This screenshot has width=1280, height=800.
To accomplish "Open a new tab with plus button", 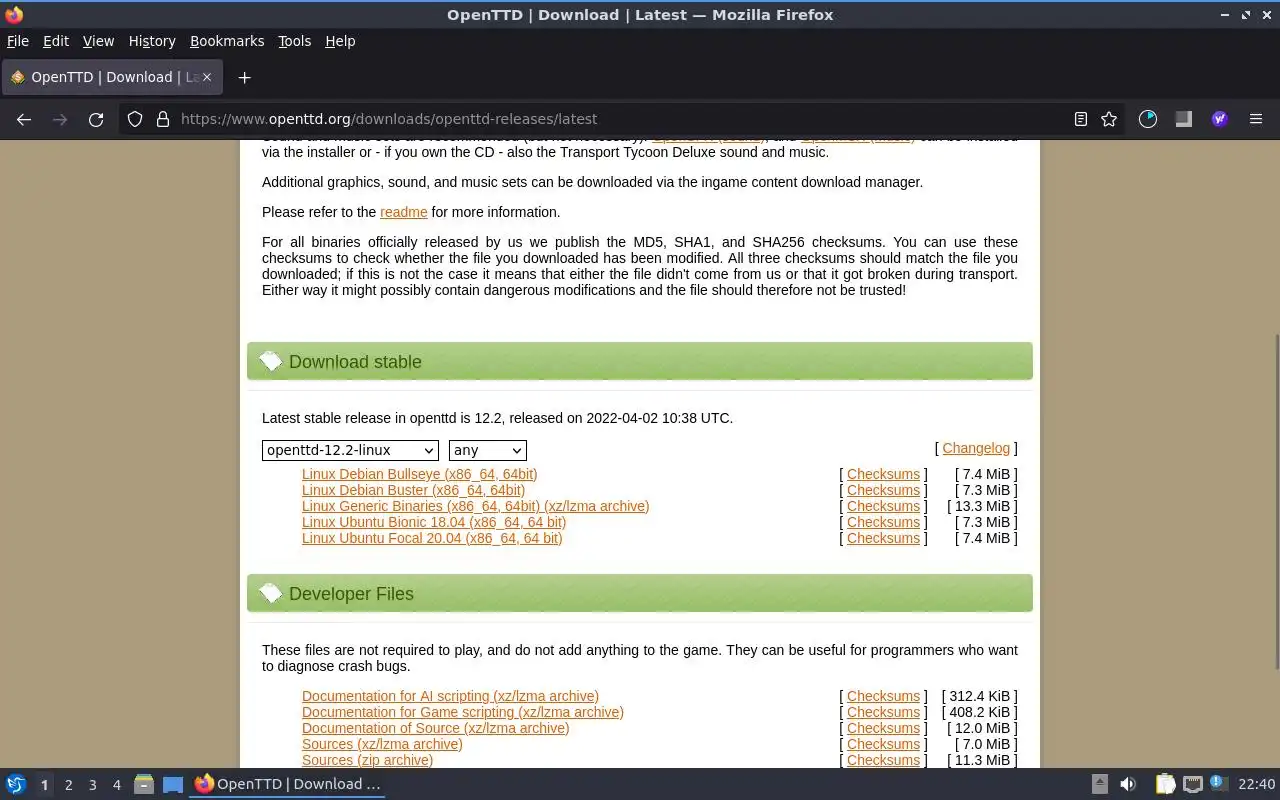I will point(244,77).
